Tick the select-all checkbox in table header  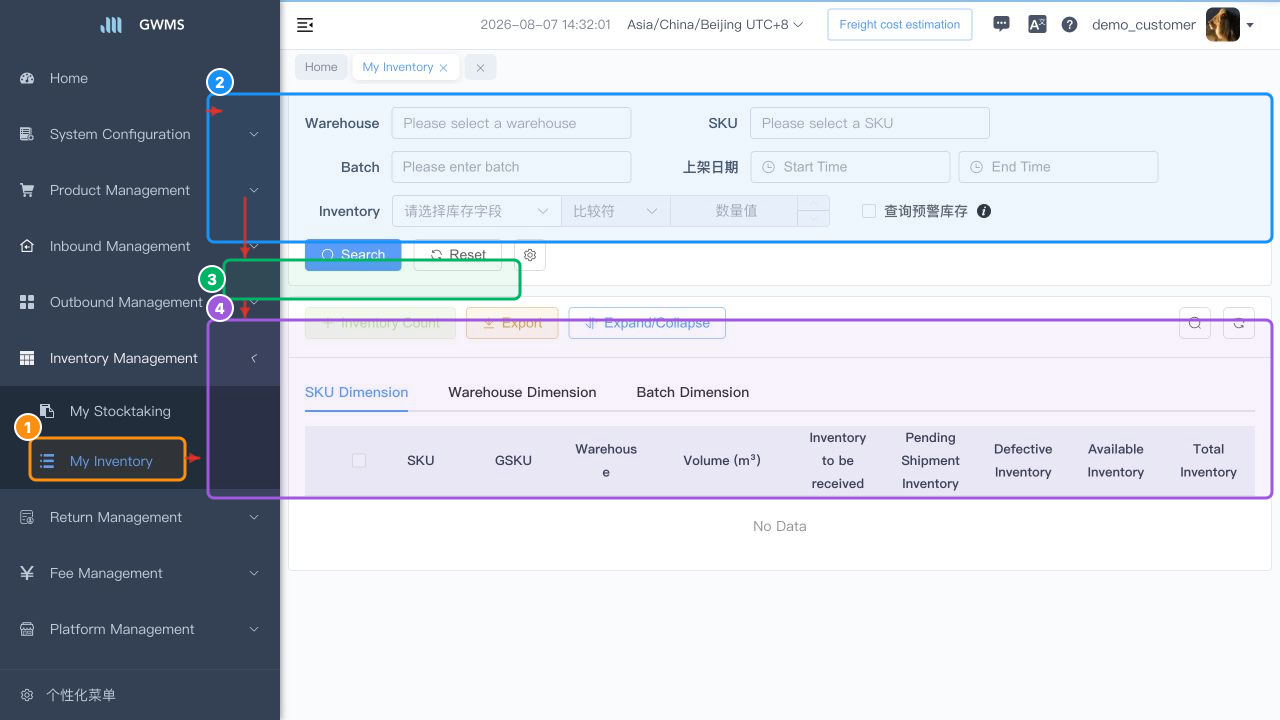(x=359, y=460)
